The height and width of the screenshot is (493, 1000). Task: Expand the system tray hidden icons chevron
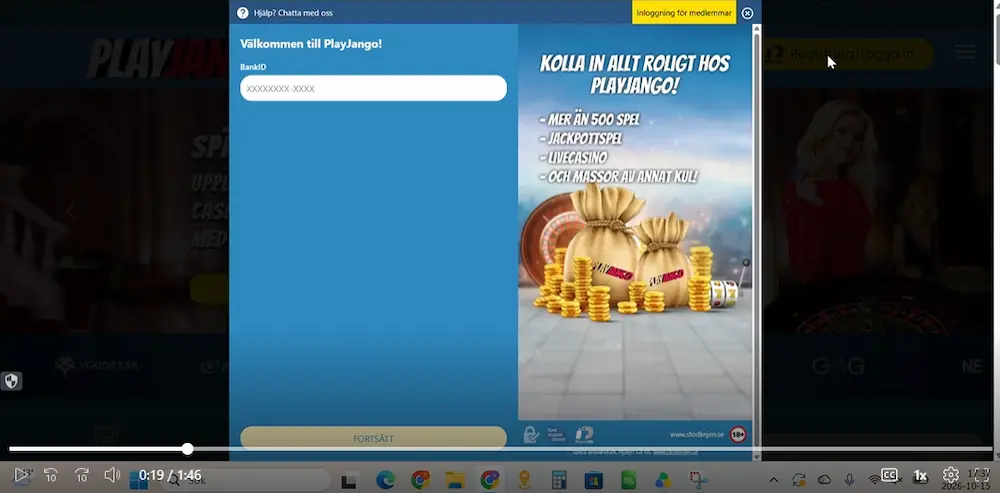click(x=774, y=480)
